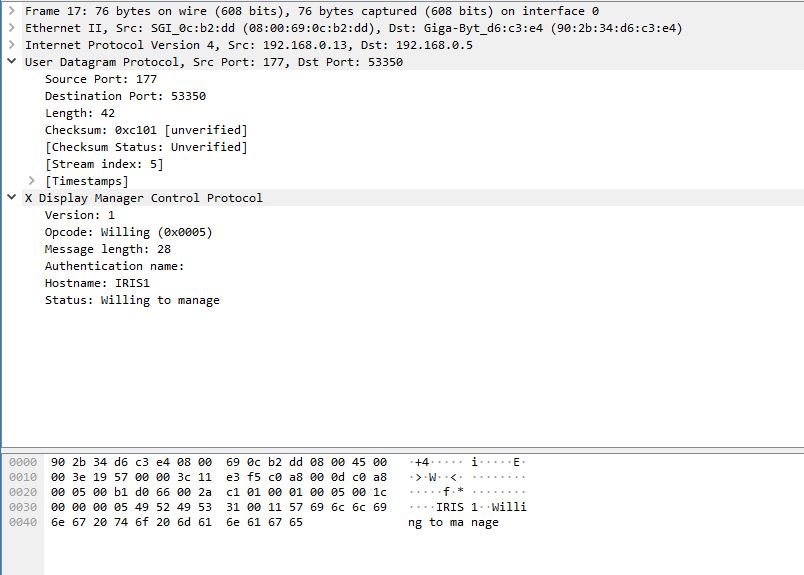Select the Hostname: IRIS1 field
804x575 pixels.
coord(97,283)
